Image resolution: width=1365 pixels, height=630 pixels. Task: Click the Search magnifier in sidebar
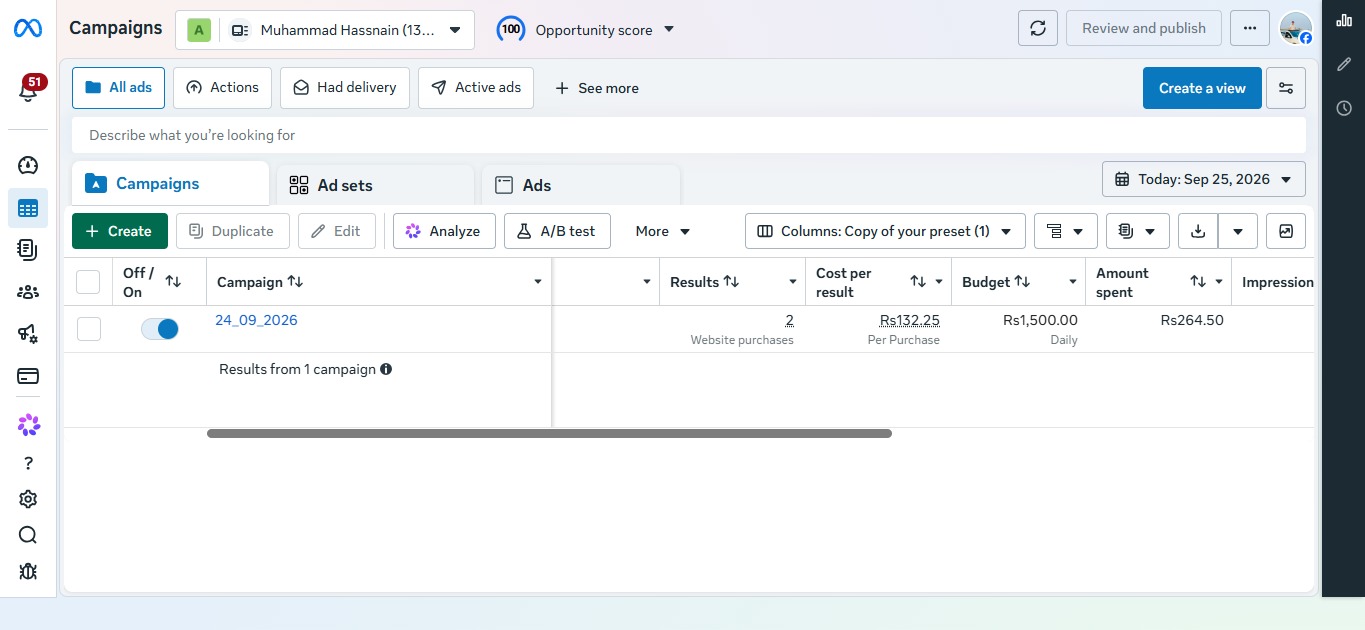28,535
